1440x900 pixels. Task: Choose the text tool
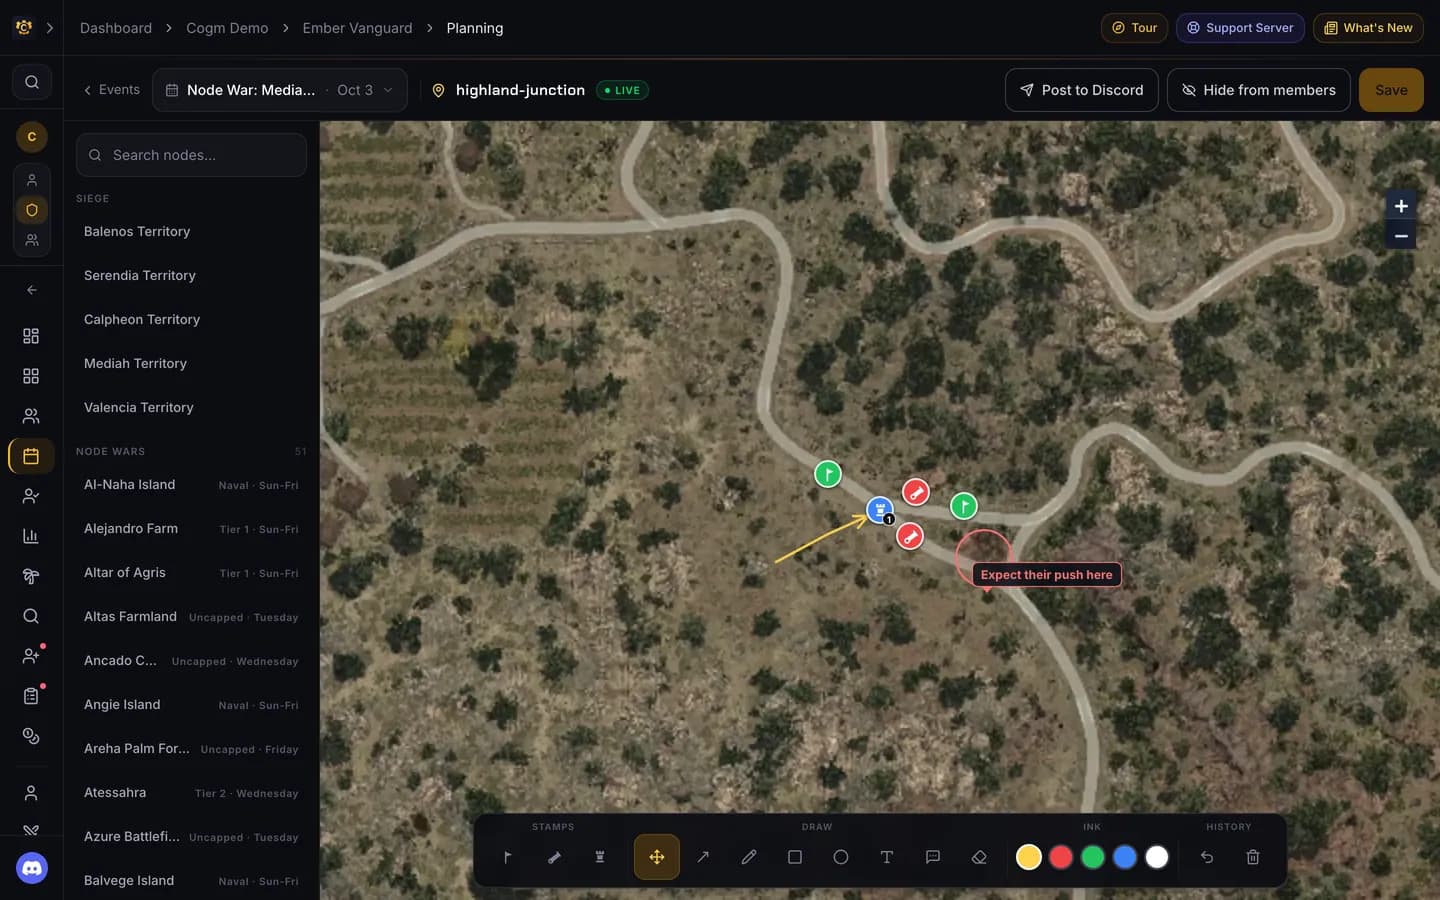point(887,857)
